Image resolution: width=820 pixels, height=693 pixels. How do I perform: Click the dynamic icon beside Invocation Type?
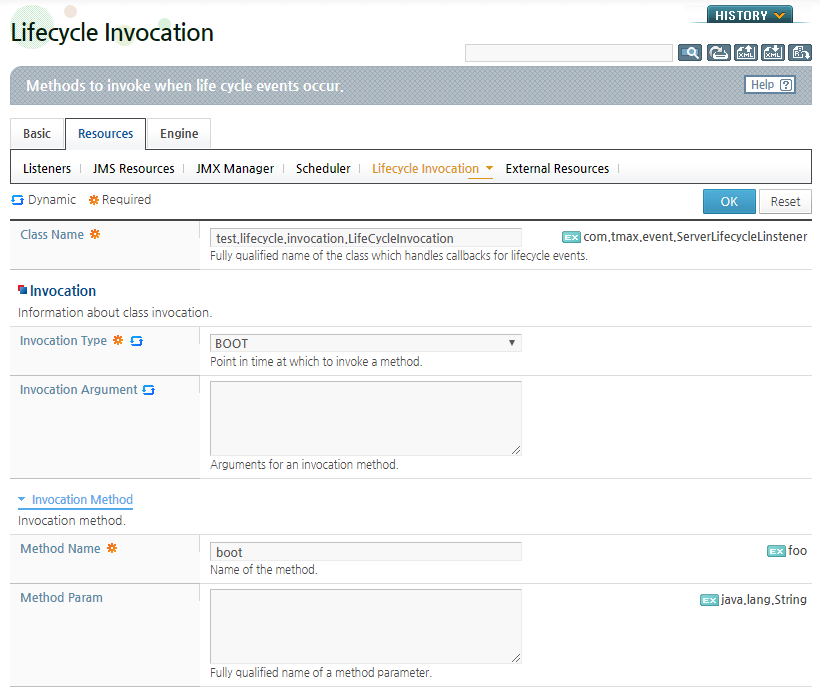[x=136, y=341]
